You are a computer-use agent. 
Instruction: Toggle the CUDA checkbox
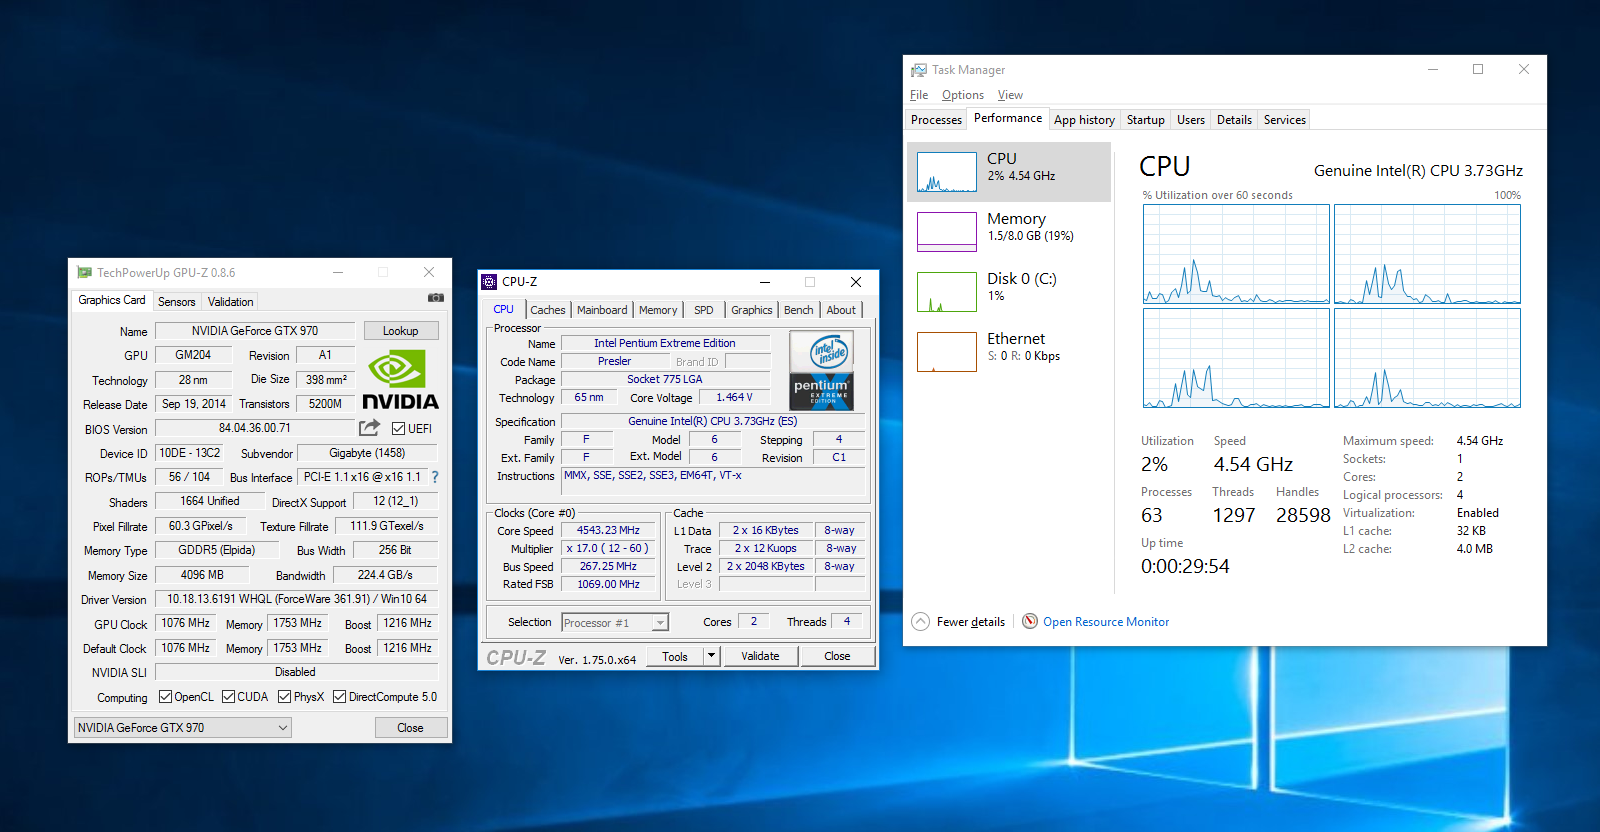click(229, 697)
